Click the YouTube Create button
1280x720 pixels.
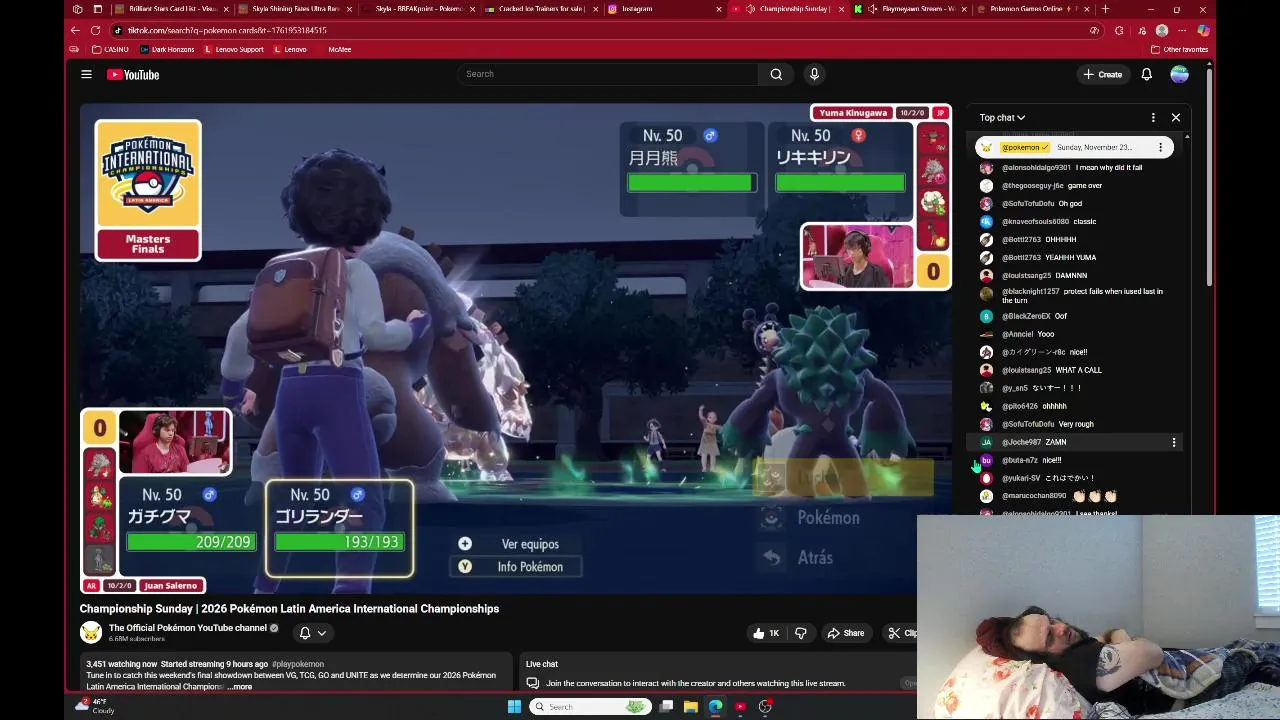[1103, 74]
